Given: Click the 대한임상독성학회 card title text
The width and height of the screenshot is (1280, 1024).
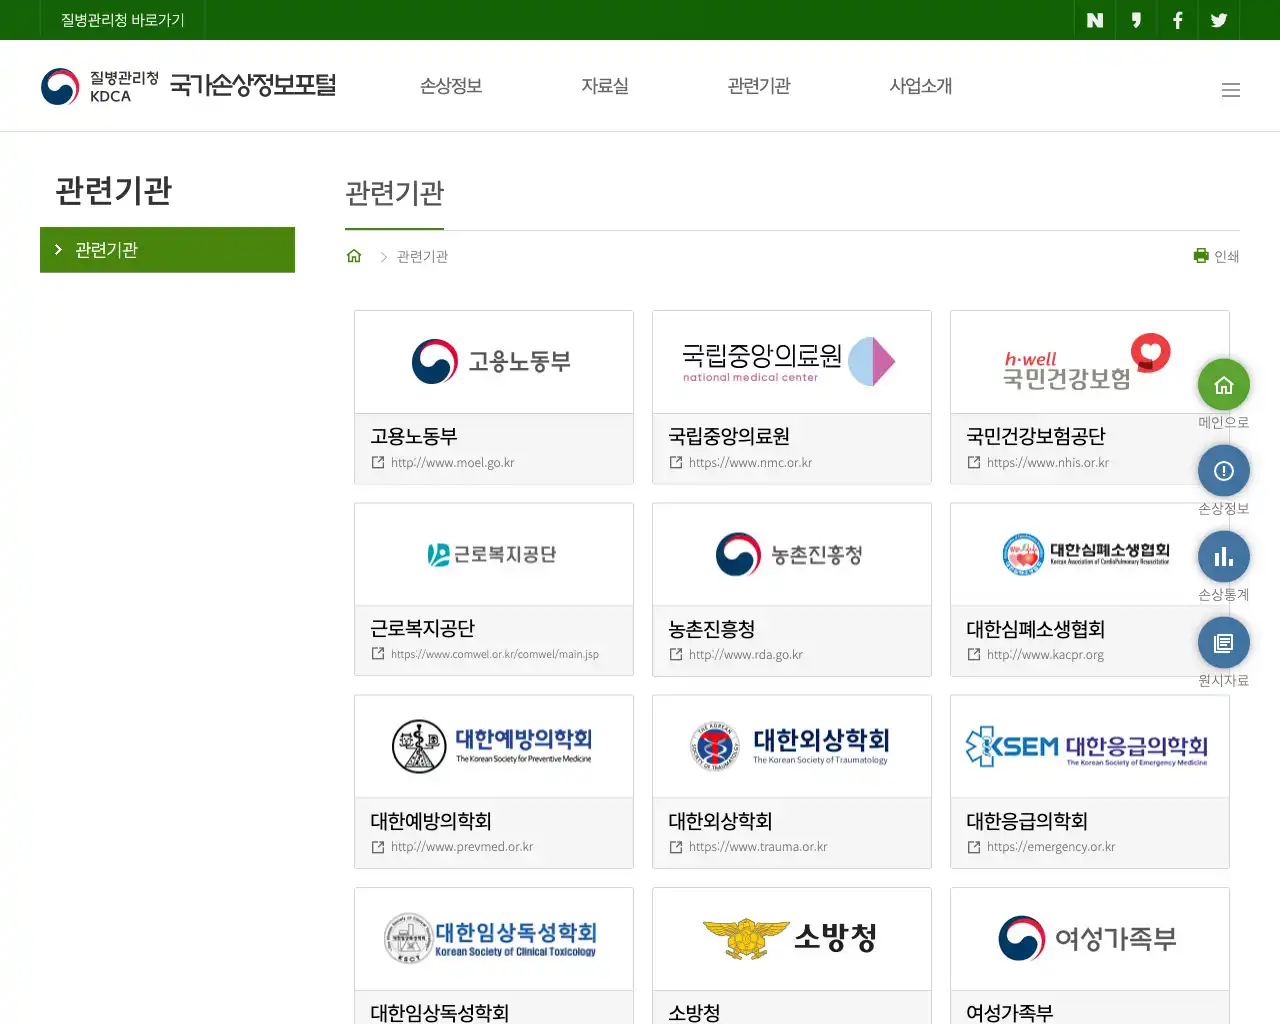Looking at the screenshot, I should [x=440, y=1012].
